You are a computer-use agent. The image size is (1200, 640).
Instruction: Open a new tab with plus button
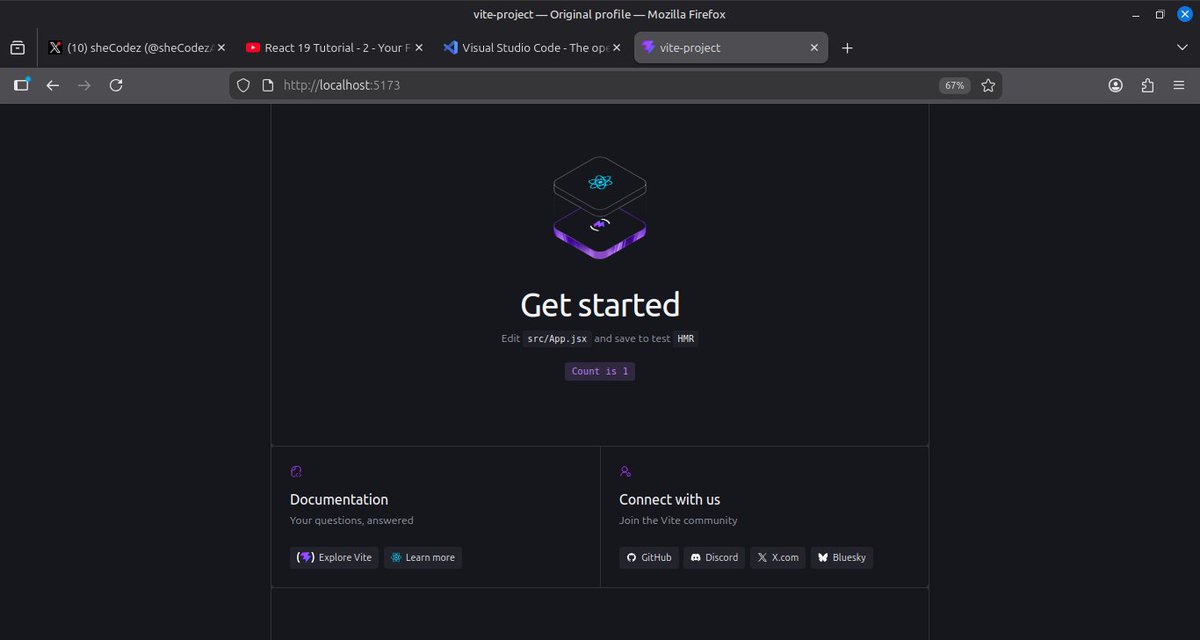(847, 47)
